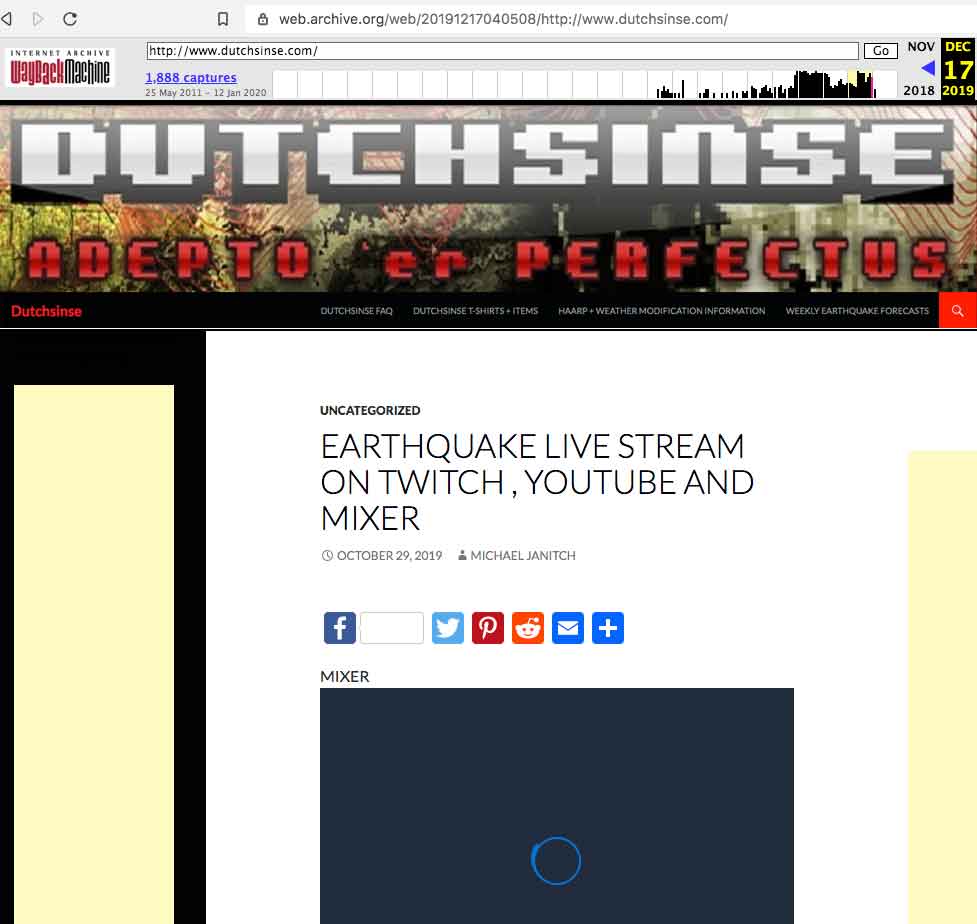The width and height of the screenshot is (977, 924).
Task: Open the blue plus more-sharing button
Action: pos(608,628)
